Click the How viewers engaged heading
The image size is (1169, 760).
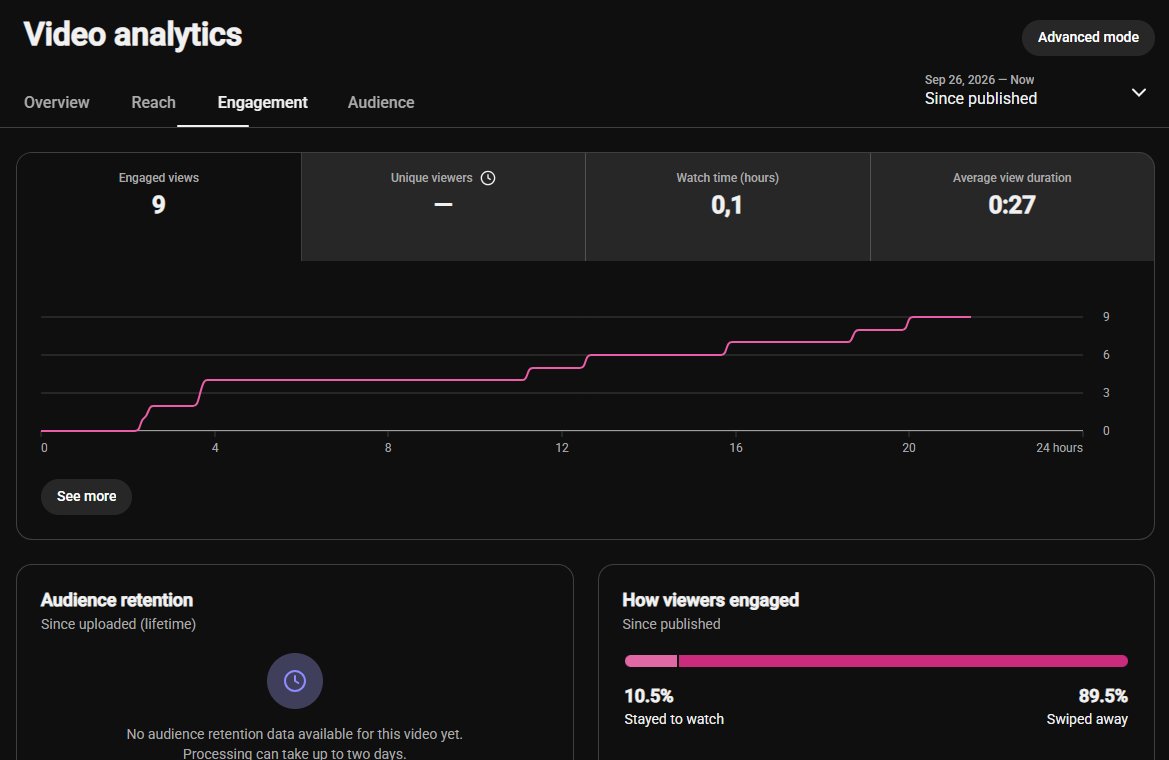coord(710,600)
